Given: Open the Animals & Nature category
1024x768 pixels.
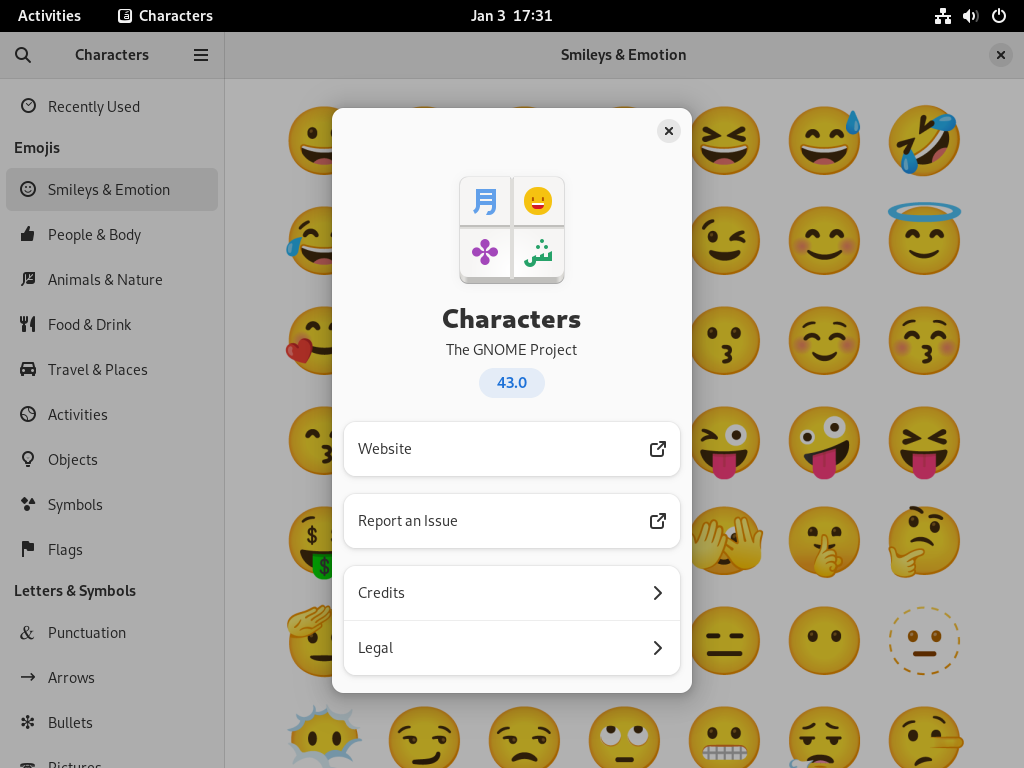Looking at the screenshot, I should coord(112,280).
